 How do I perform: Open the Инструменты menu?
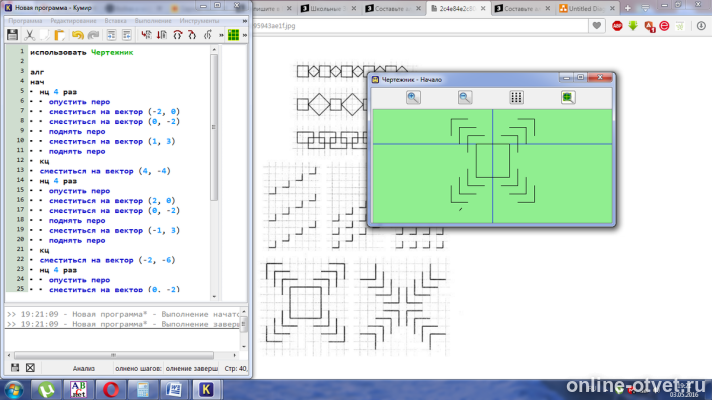[x=199, y=21]
